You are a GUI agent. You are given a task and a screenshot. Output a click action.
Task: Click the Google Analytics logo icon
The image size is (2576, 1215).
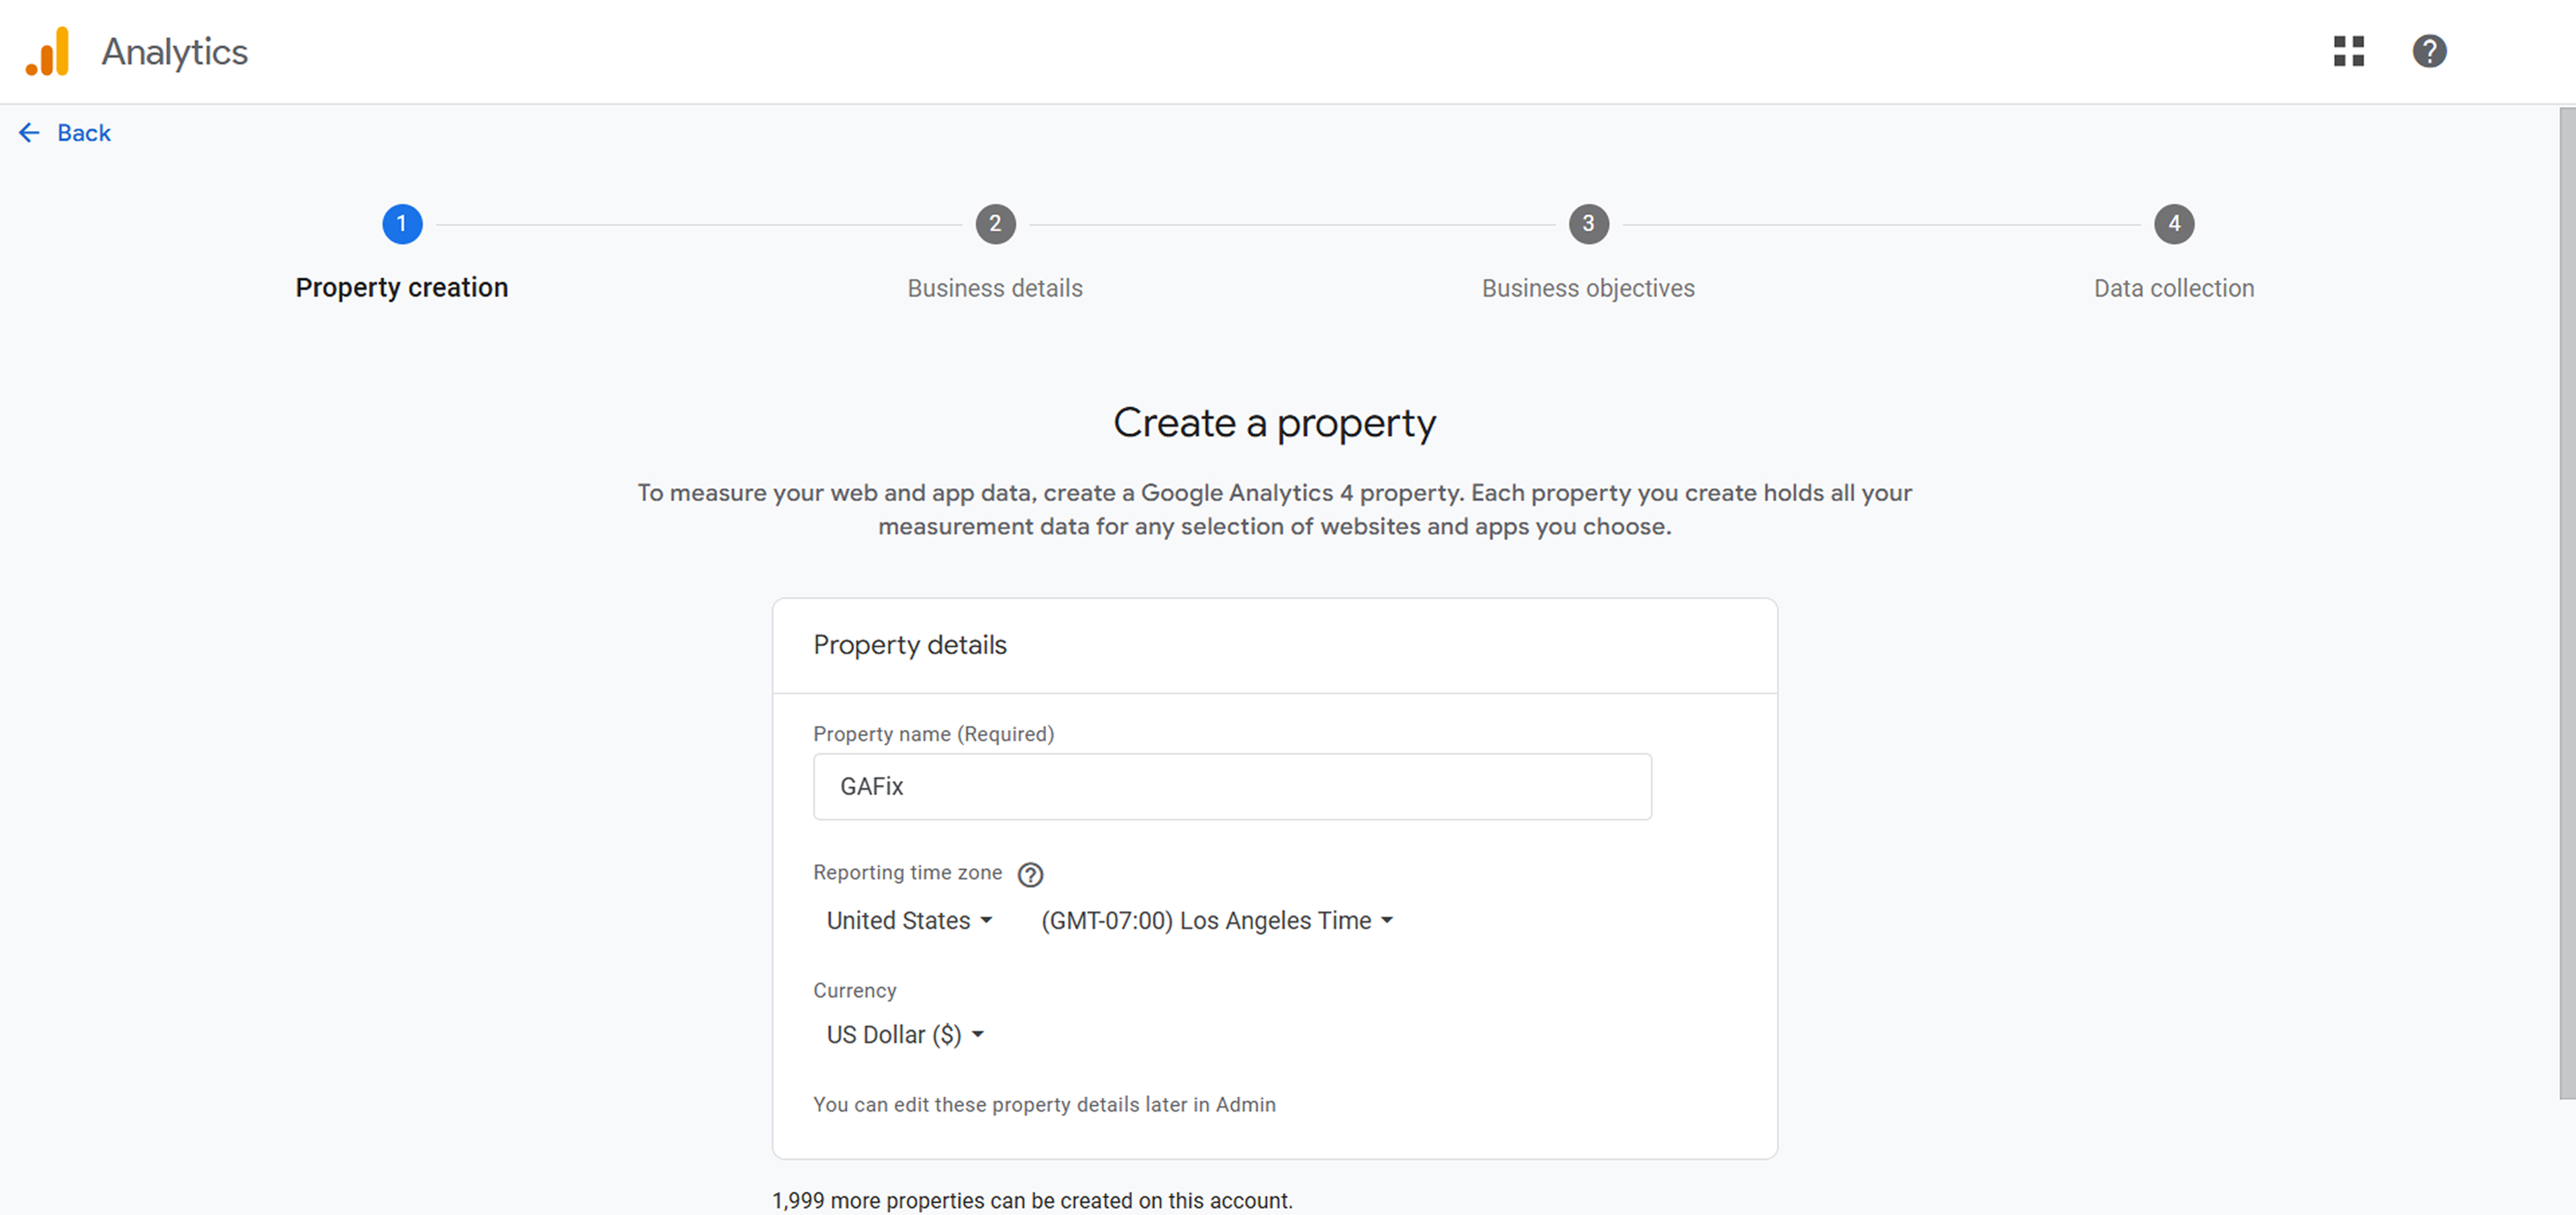(47, 51)
